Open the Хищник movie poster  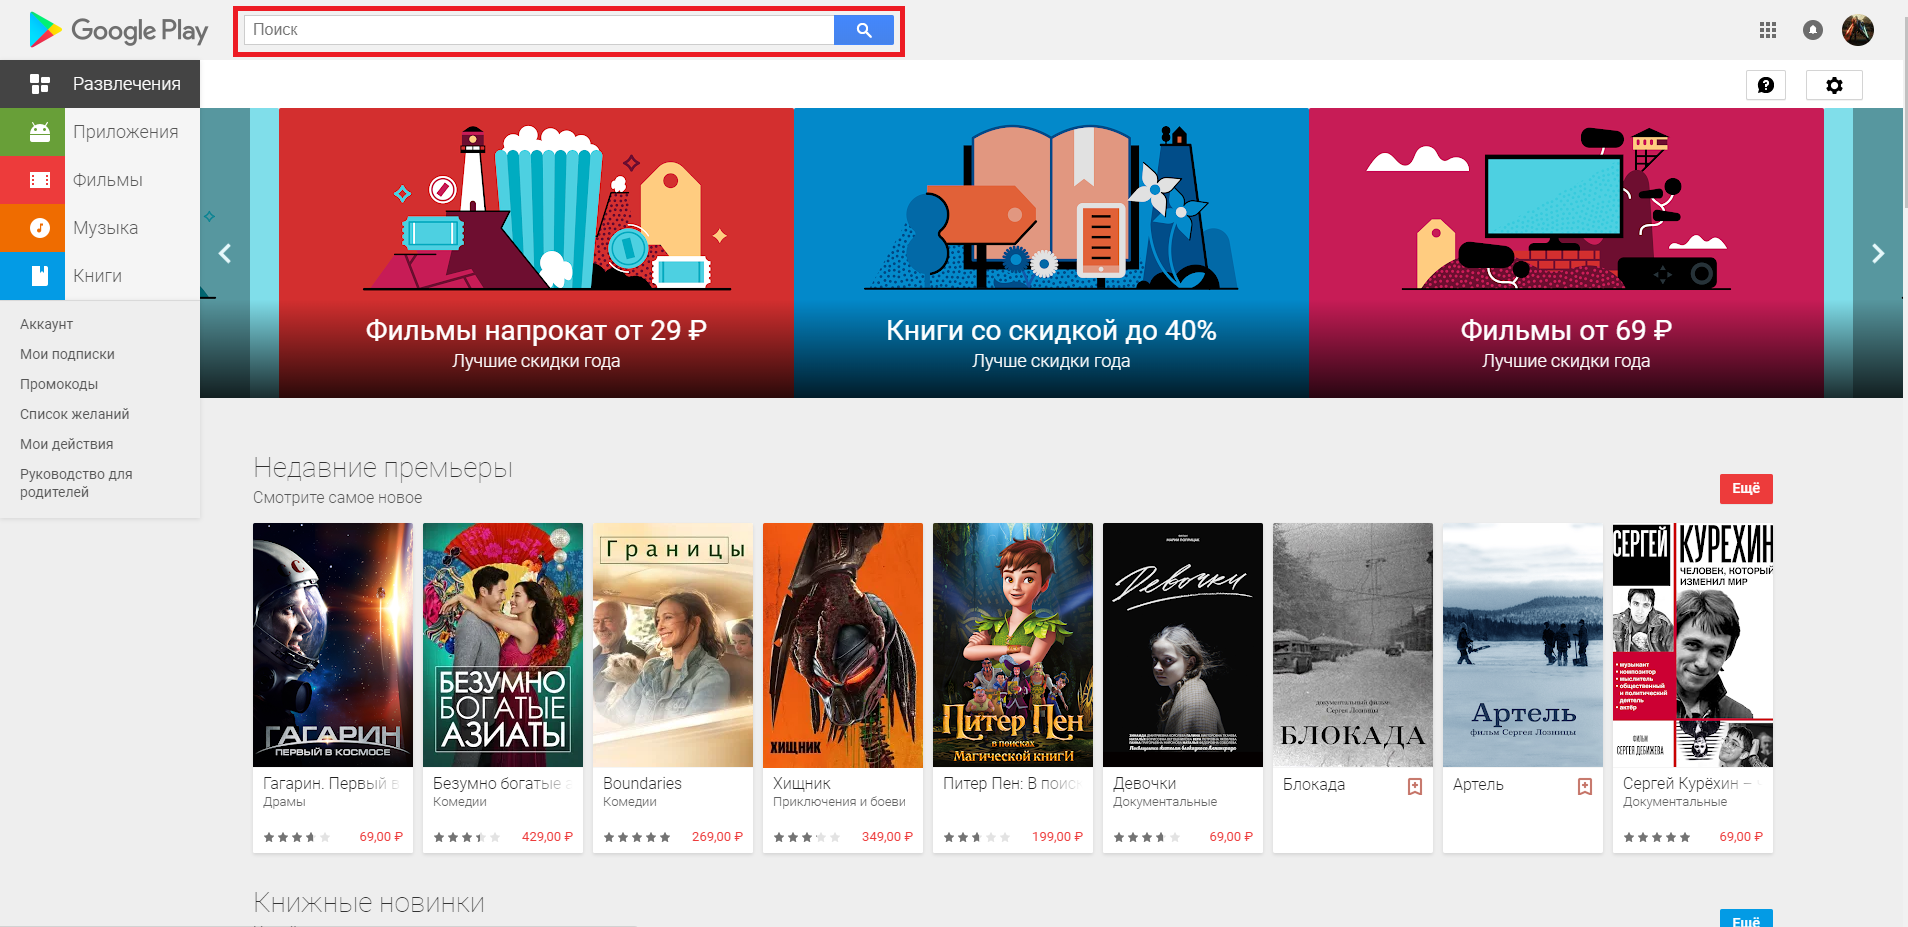(x=843, y=645)
